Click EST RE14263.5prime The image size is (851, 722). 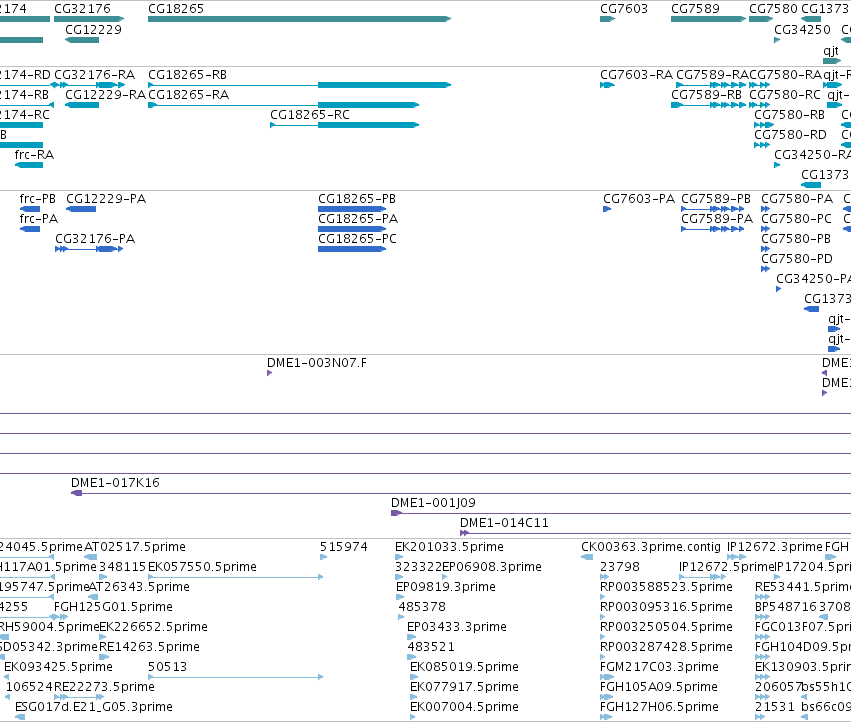click(104, 657)
